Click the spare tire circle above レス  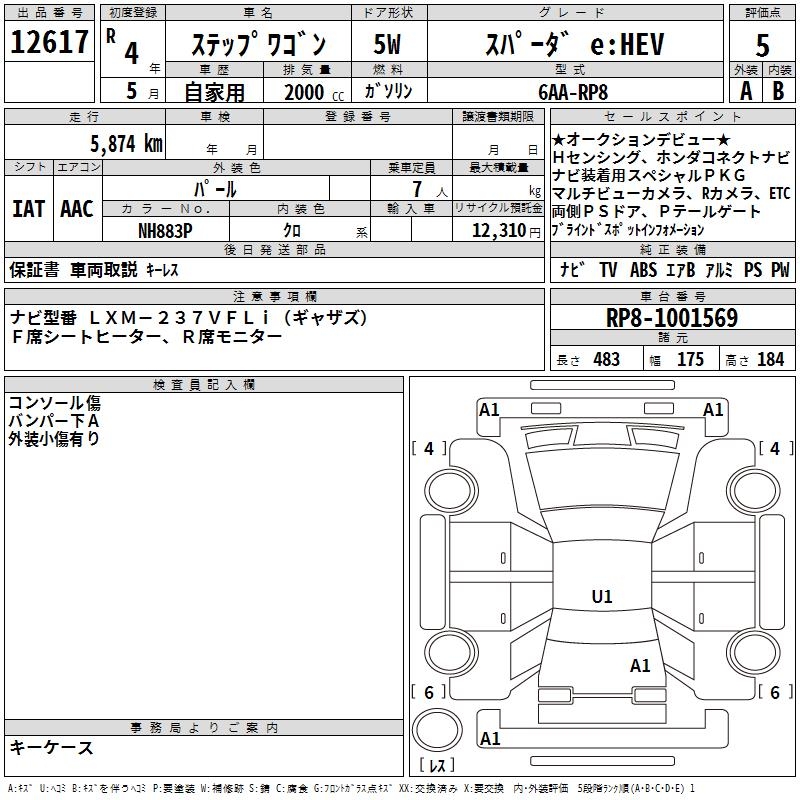(x=437, y=730)
